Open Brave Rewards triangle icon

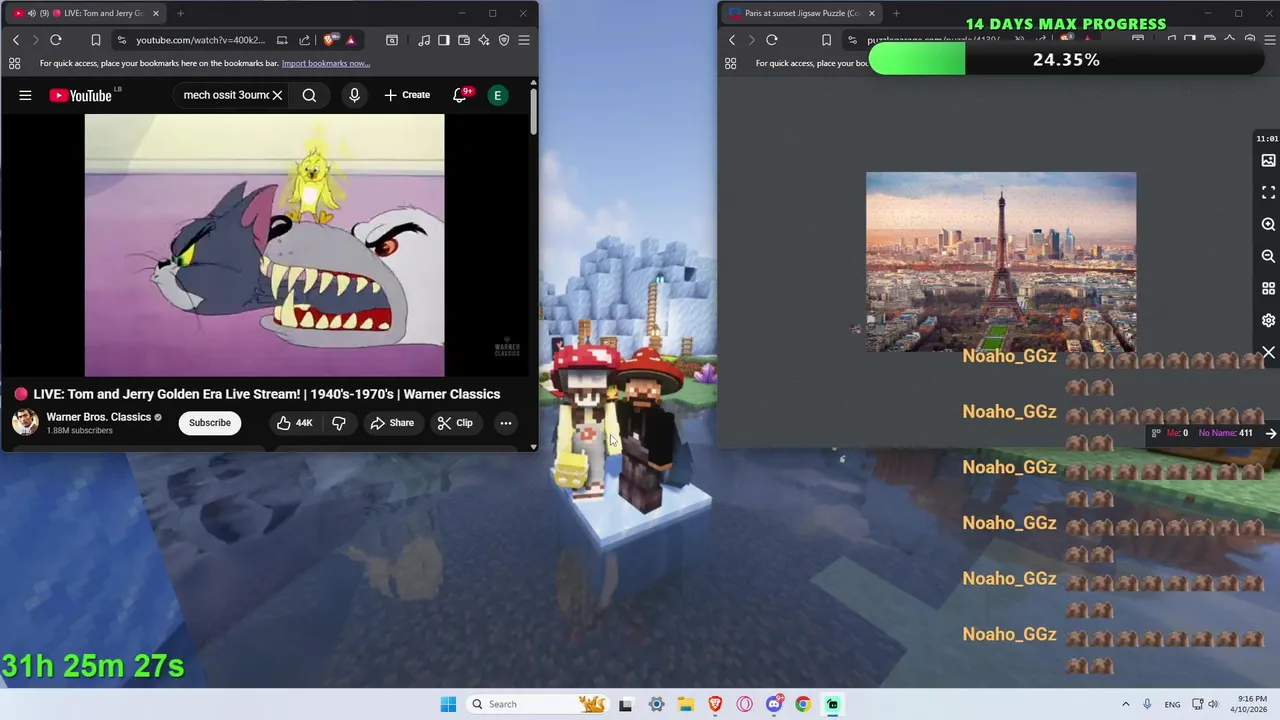pyautogui.click(x=350, y=40)
